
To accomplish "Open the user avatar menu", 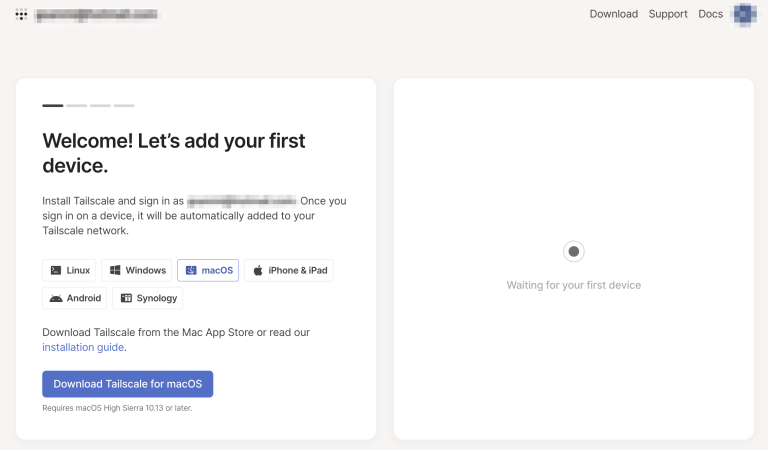I will click(x=743, y=14).
